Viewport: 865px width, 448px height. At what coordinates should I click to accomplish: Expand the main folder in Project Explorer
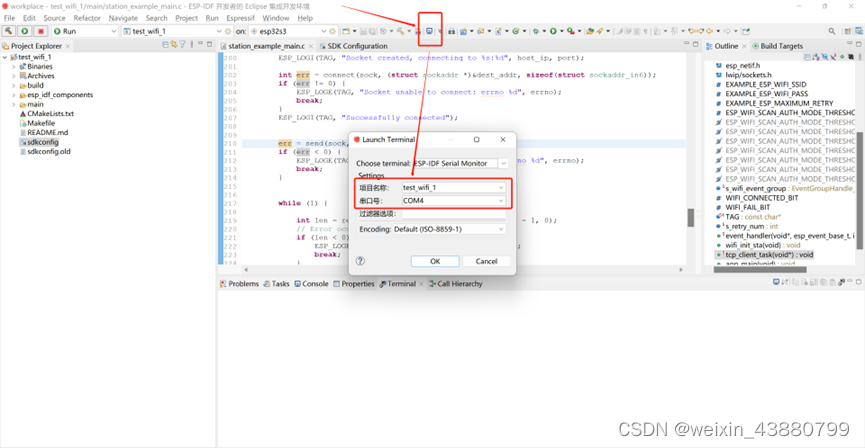click(x=14, y=104)
